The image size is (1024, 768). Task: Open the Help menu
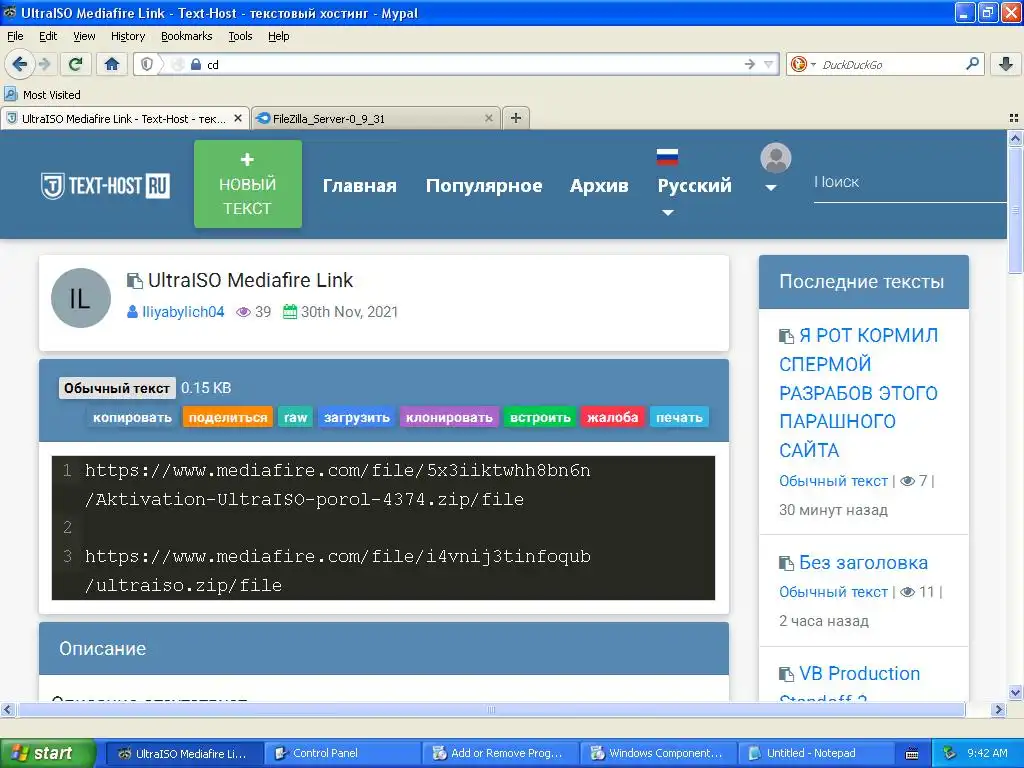pyautogui.click(x=278, y=36)
